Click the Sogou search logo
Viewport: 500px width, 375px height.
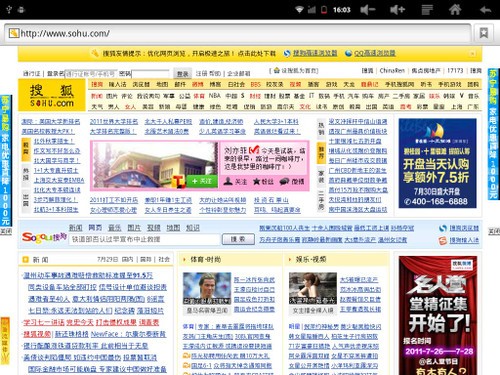(x=44, y=237)
